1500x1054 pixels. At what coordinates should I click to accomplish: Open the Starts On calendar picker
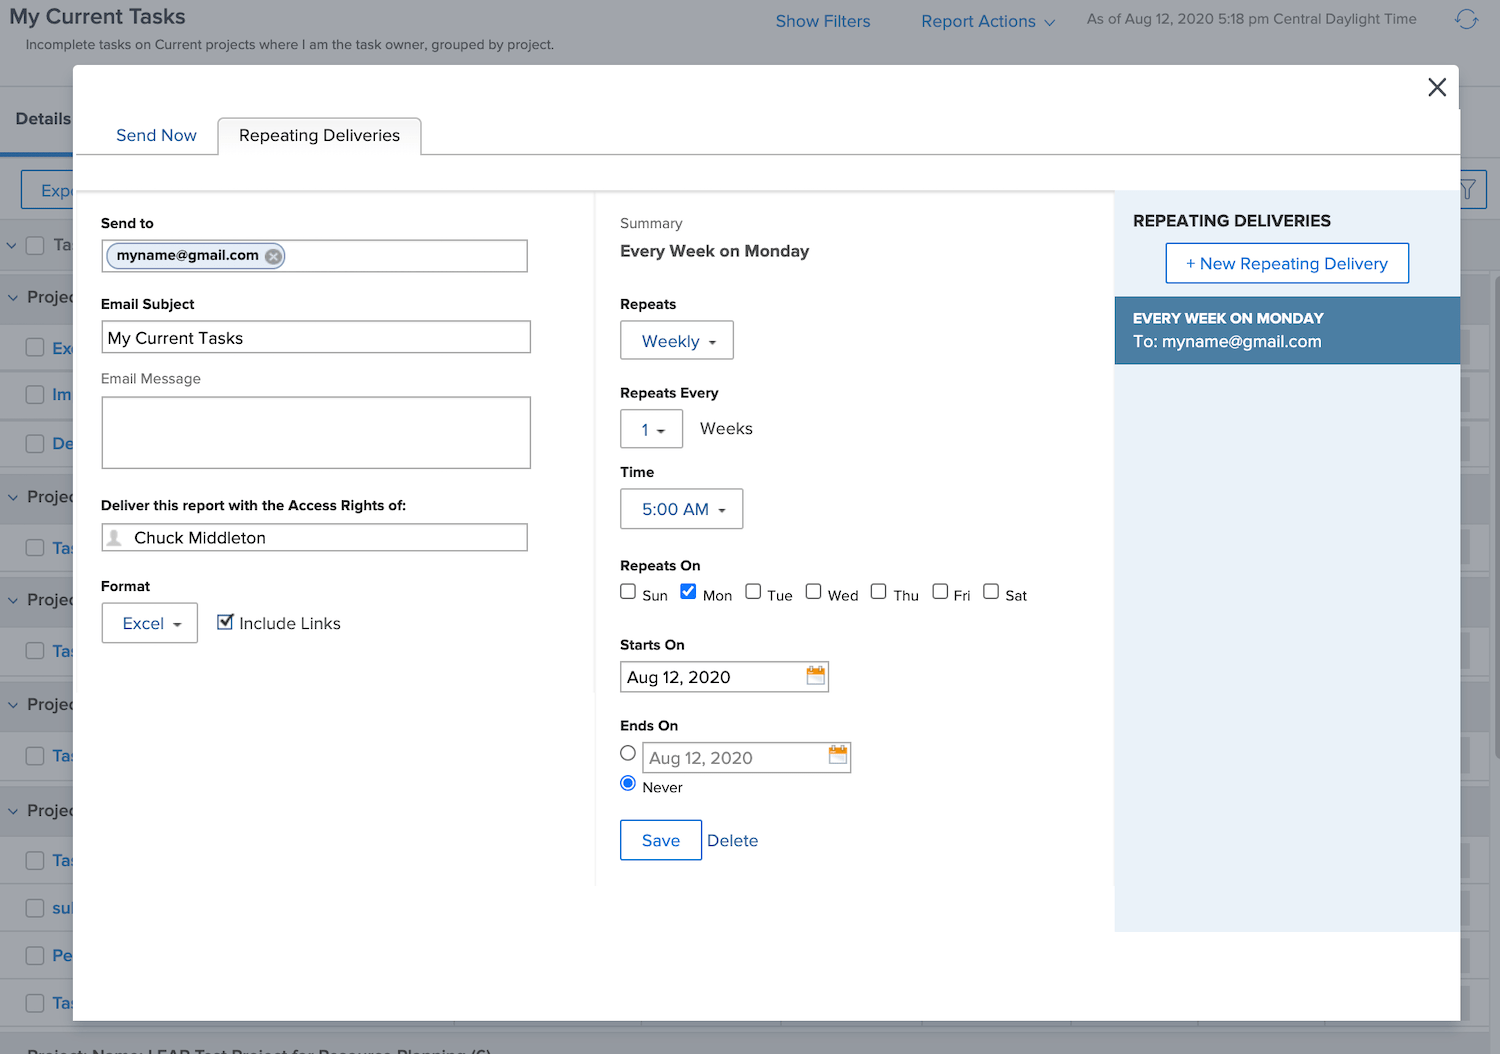point(815,676)
